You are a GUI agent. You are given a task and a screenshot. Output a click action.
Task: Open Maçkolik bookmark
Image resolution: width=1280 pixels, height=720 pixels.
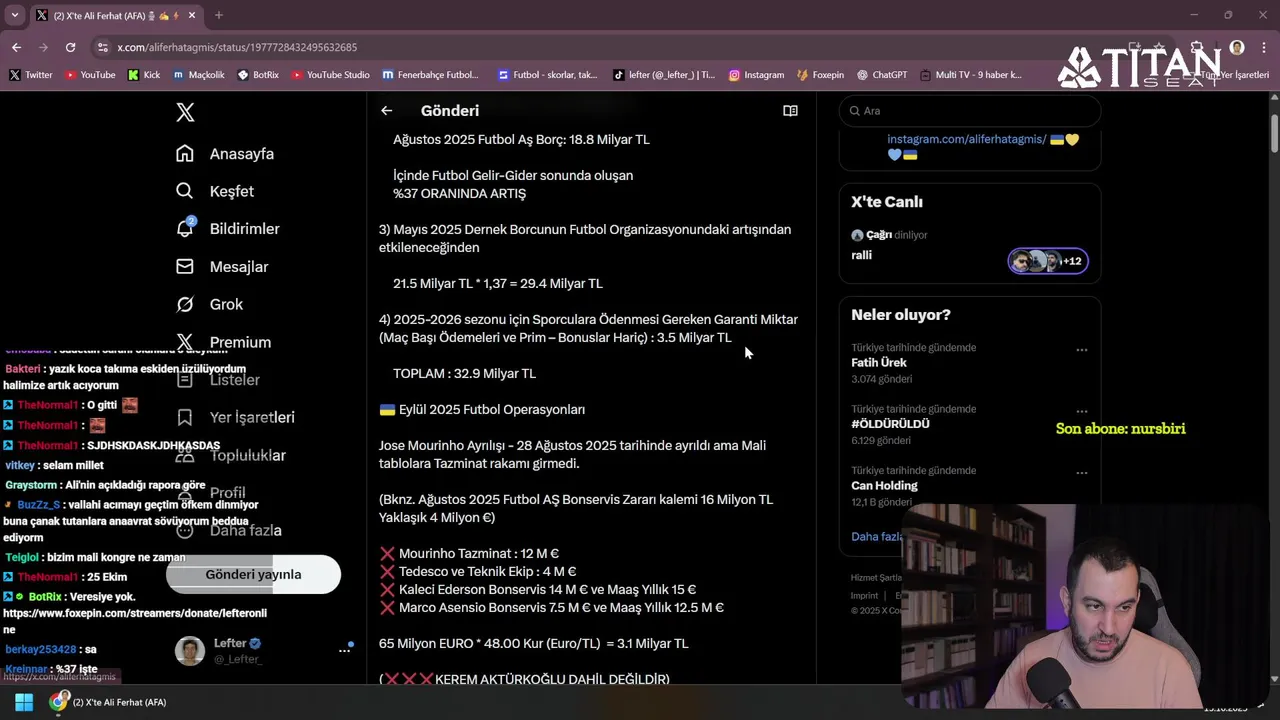199,75
